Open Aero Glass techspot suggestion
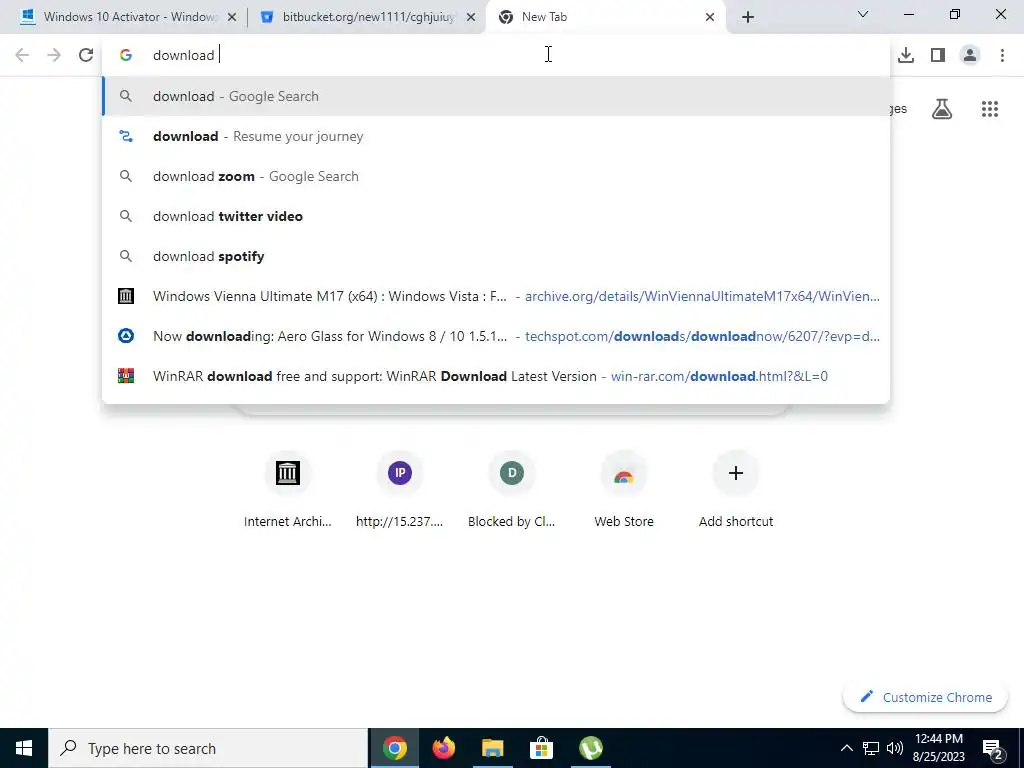This screenshot has width=1024, height=768. tap(496, 336)
